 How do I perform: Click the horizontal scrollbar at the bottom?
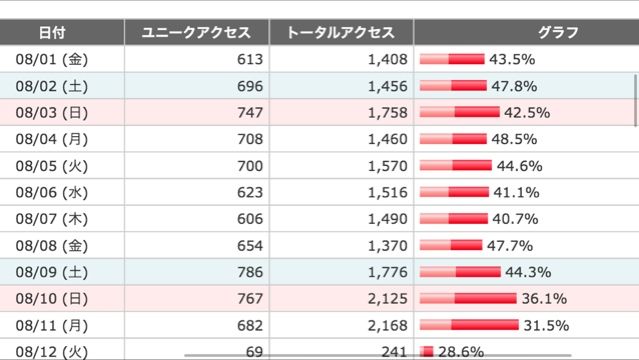coord(378,356)
